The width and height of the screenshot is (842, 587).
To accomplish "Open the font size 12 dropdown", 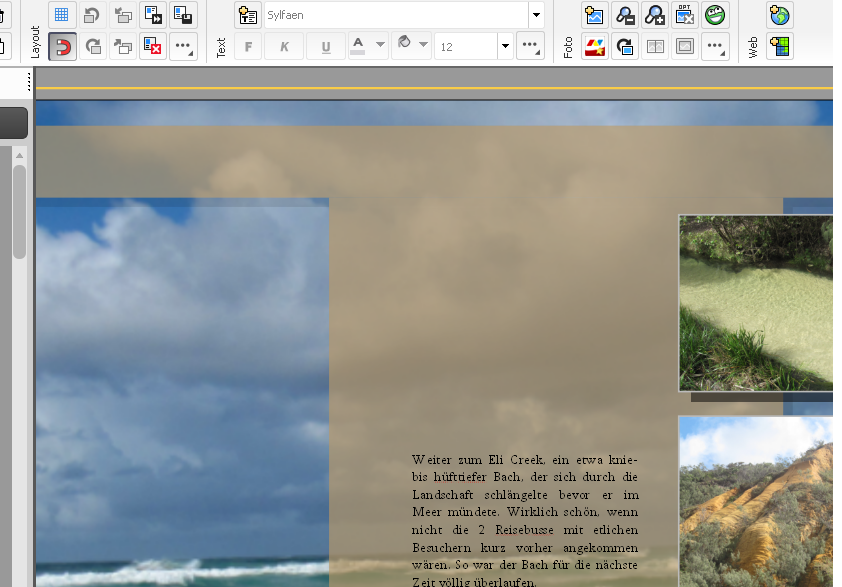I will (505, 46).
